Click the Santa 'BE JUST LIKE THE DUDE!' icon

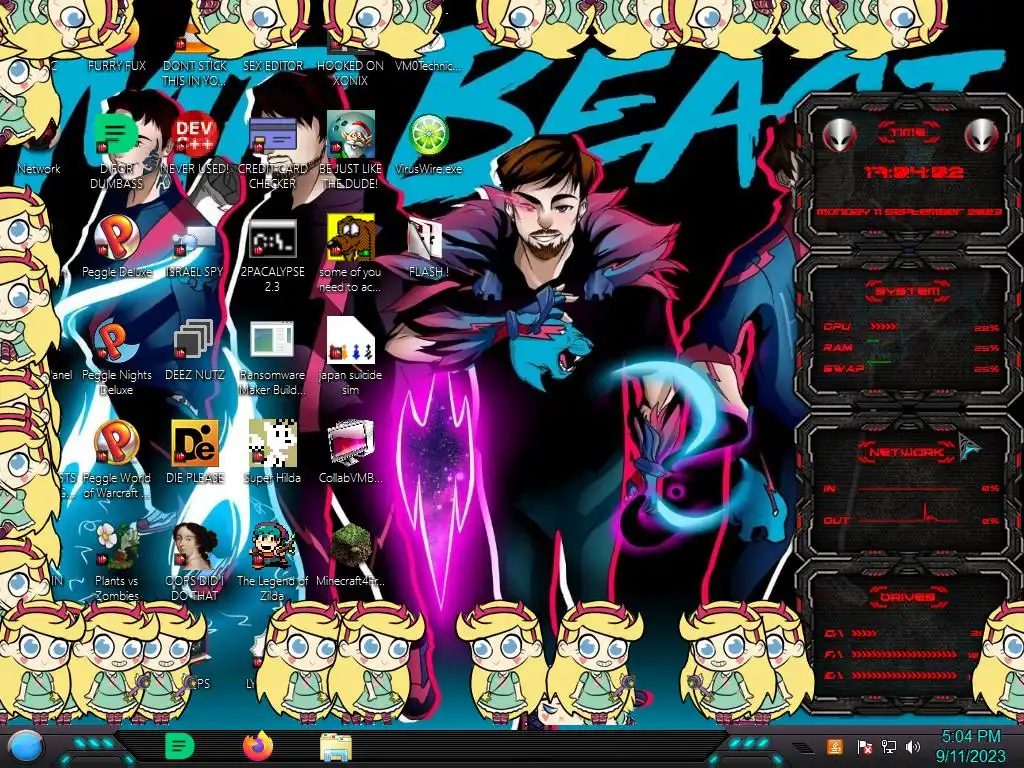pos(350,135)
